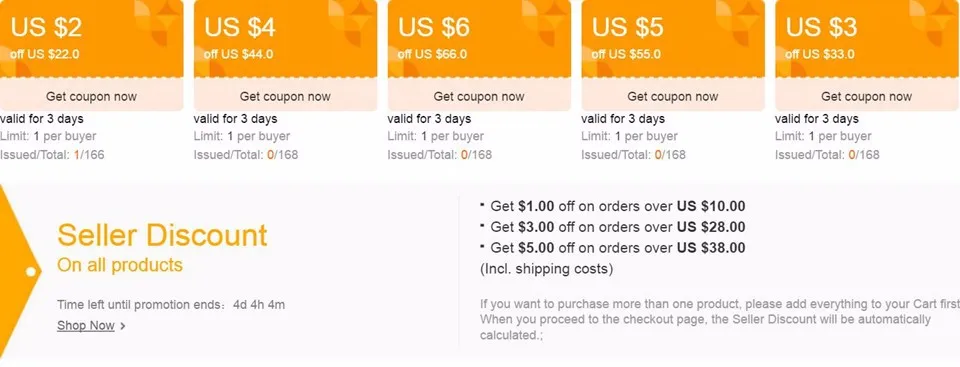The height and width of the screenshot is (367, 960).
Task: Grab the US $3 off US $33.0 coupon
Action: point(867,96)
